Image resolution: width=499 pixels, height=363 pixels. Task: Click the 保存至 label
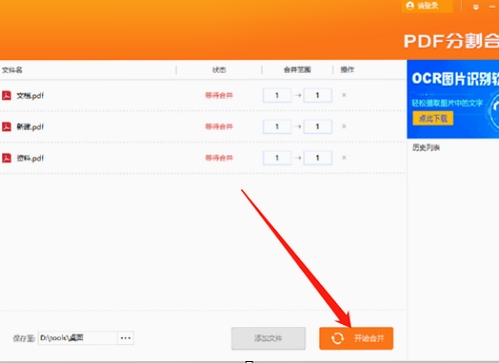click(24, 338)
